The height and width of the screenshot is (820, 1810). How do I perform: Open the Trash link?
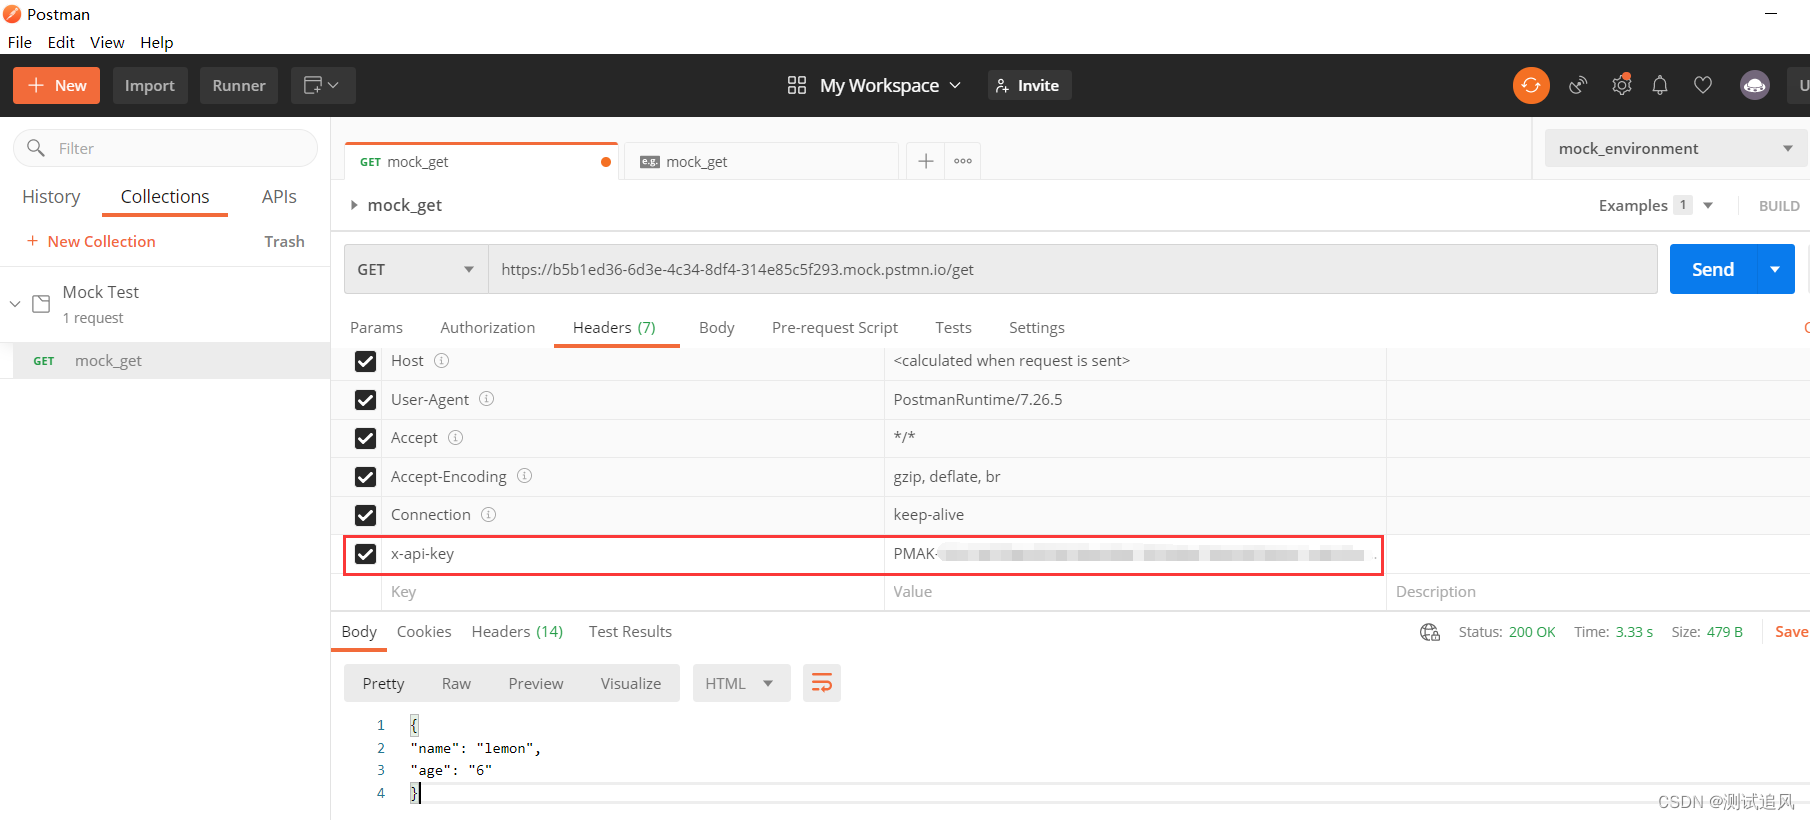pos(284,241)
